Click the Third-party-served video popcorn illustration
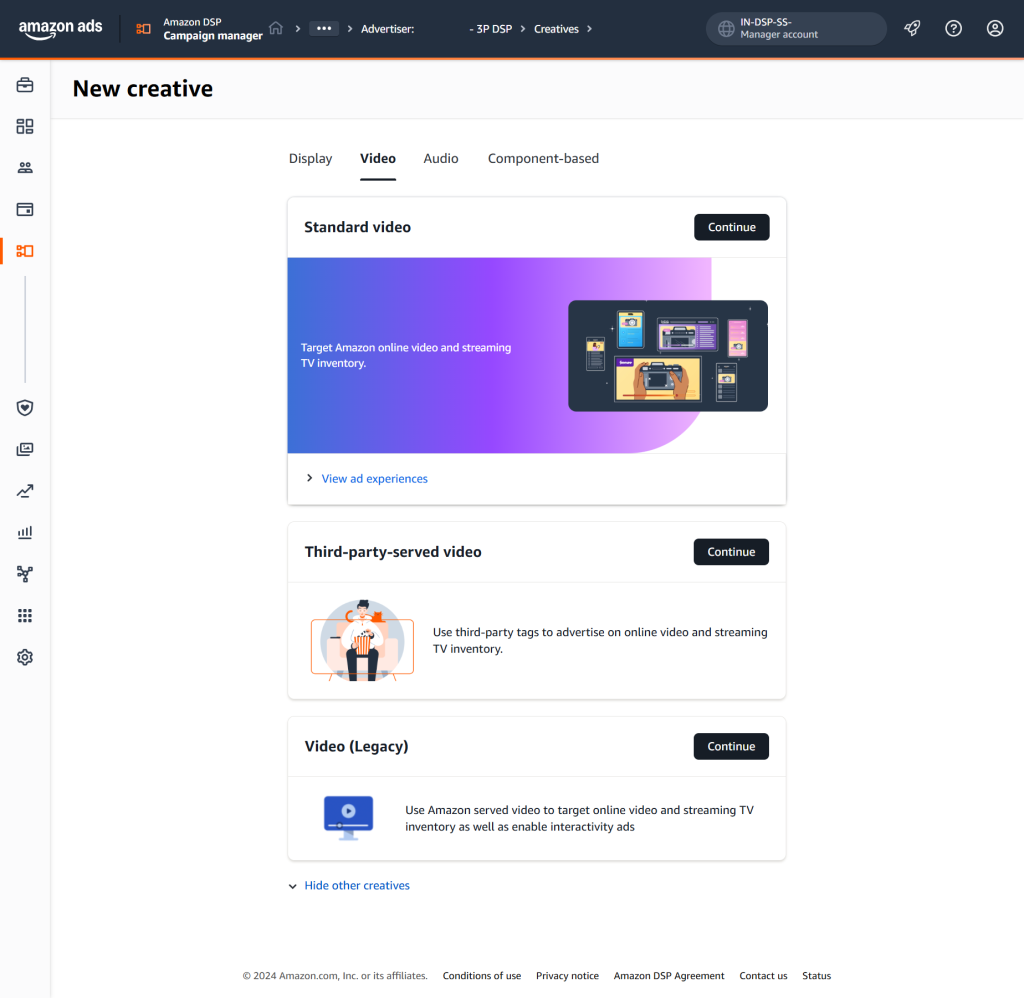Screen dimensions: 1024x998 pos(362,641)
